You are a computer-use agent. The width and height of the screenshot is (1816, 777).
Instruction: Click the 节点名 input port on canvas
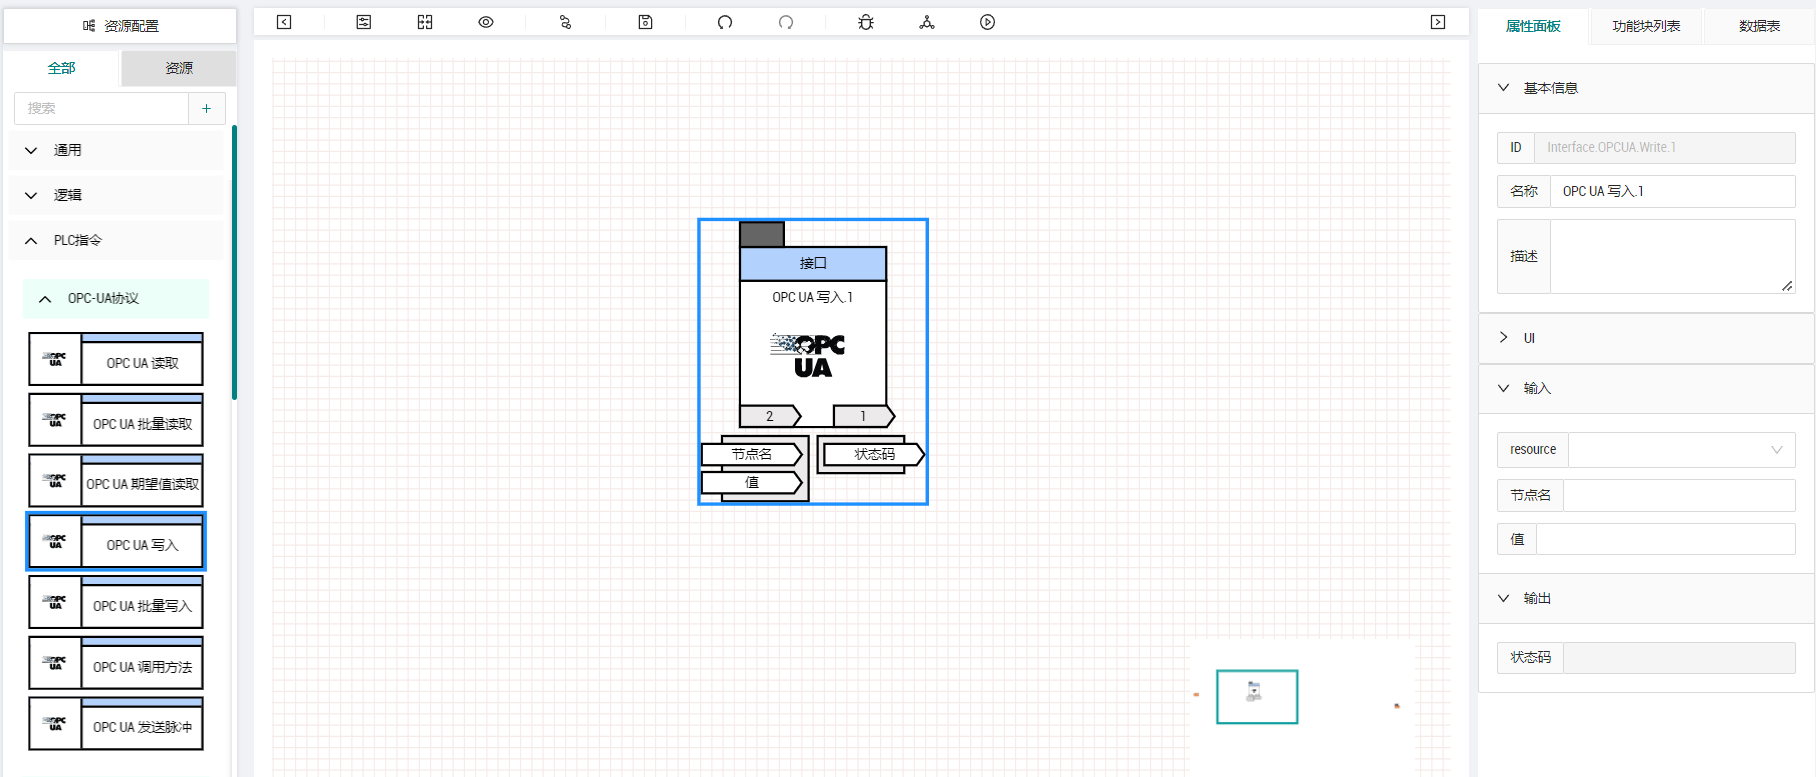(752, 454)
